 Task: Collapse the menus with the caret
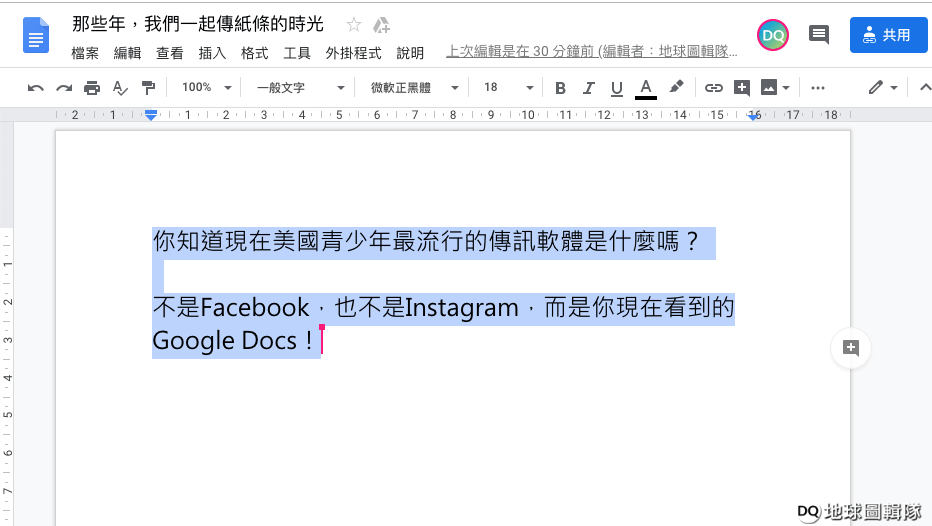coord(925,88)
